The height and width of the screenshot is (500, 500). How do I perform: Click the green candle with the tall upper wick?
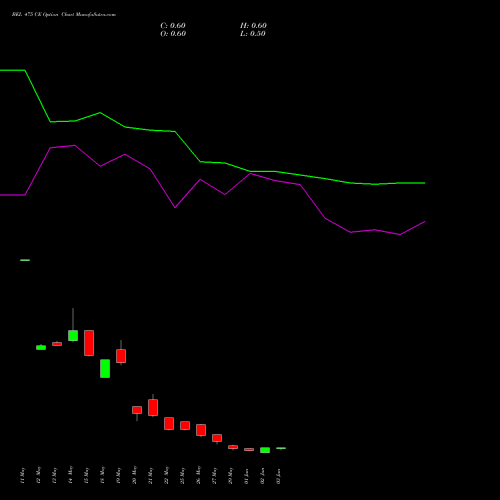tap(73, 335)
